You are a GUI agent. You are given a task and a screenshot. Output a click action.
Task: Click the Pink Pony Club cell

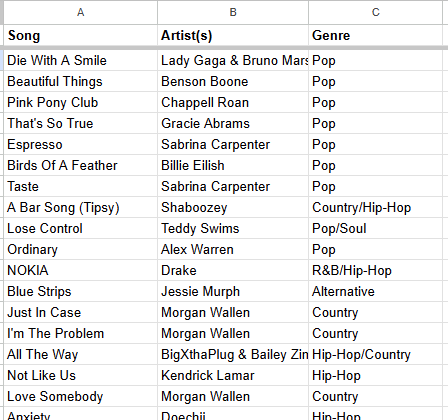coord(80,102)
